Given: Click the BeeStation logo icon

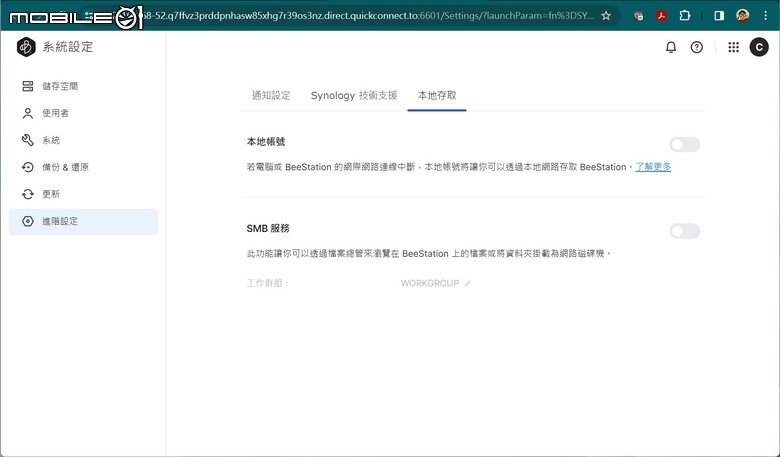Looking at the screenshot, I should pos(26,47).
